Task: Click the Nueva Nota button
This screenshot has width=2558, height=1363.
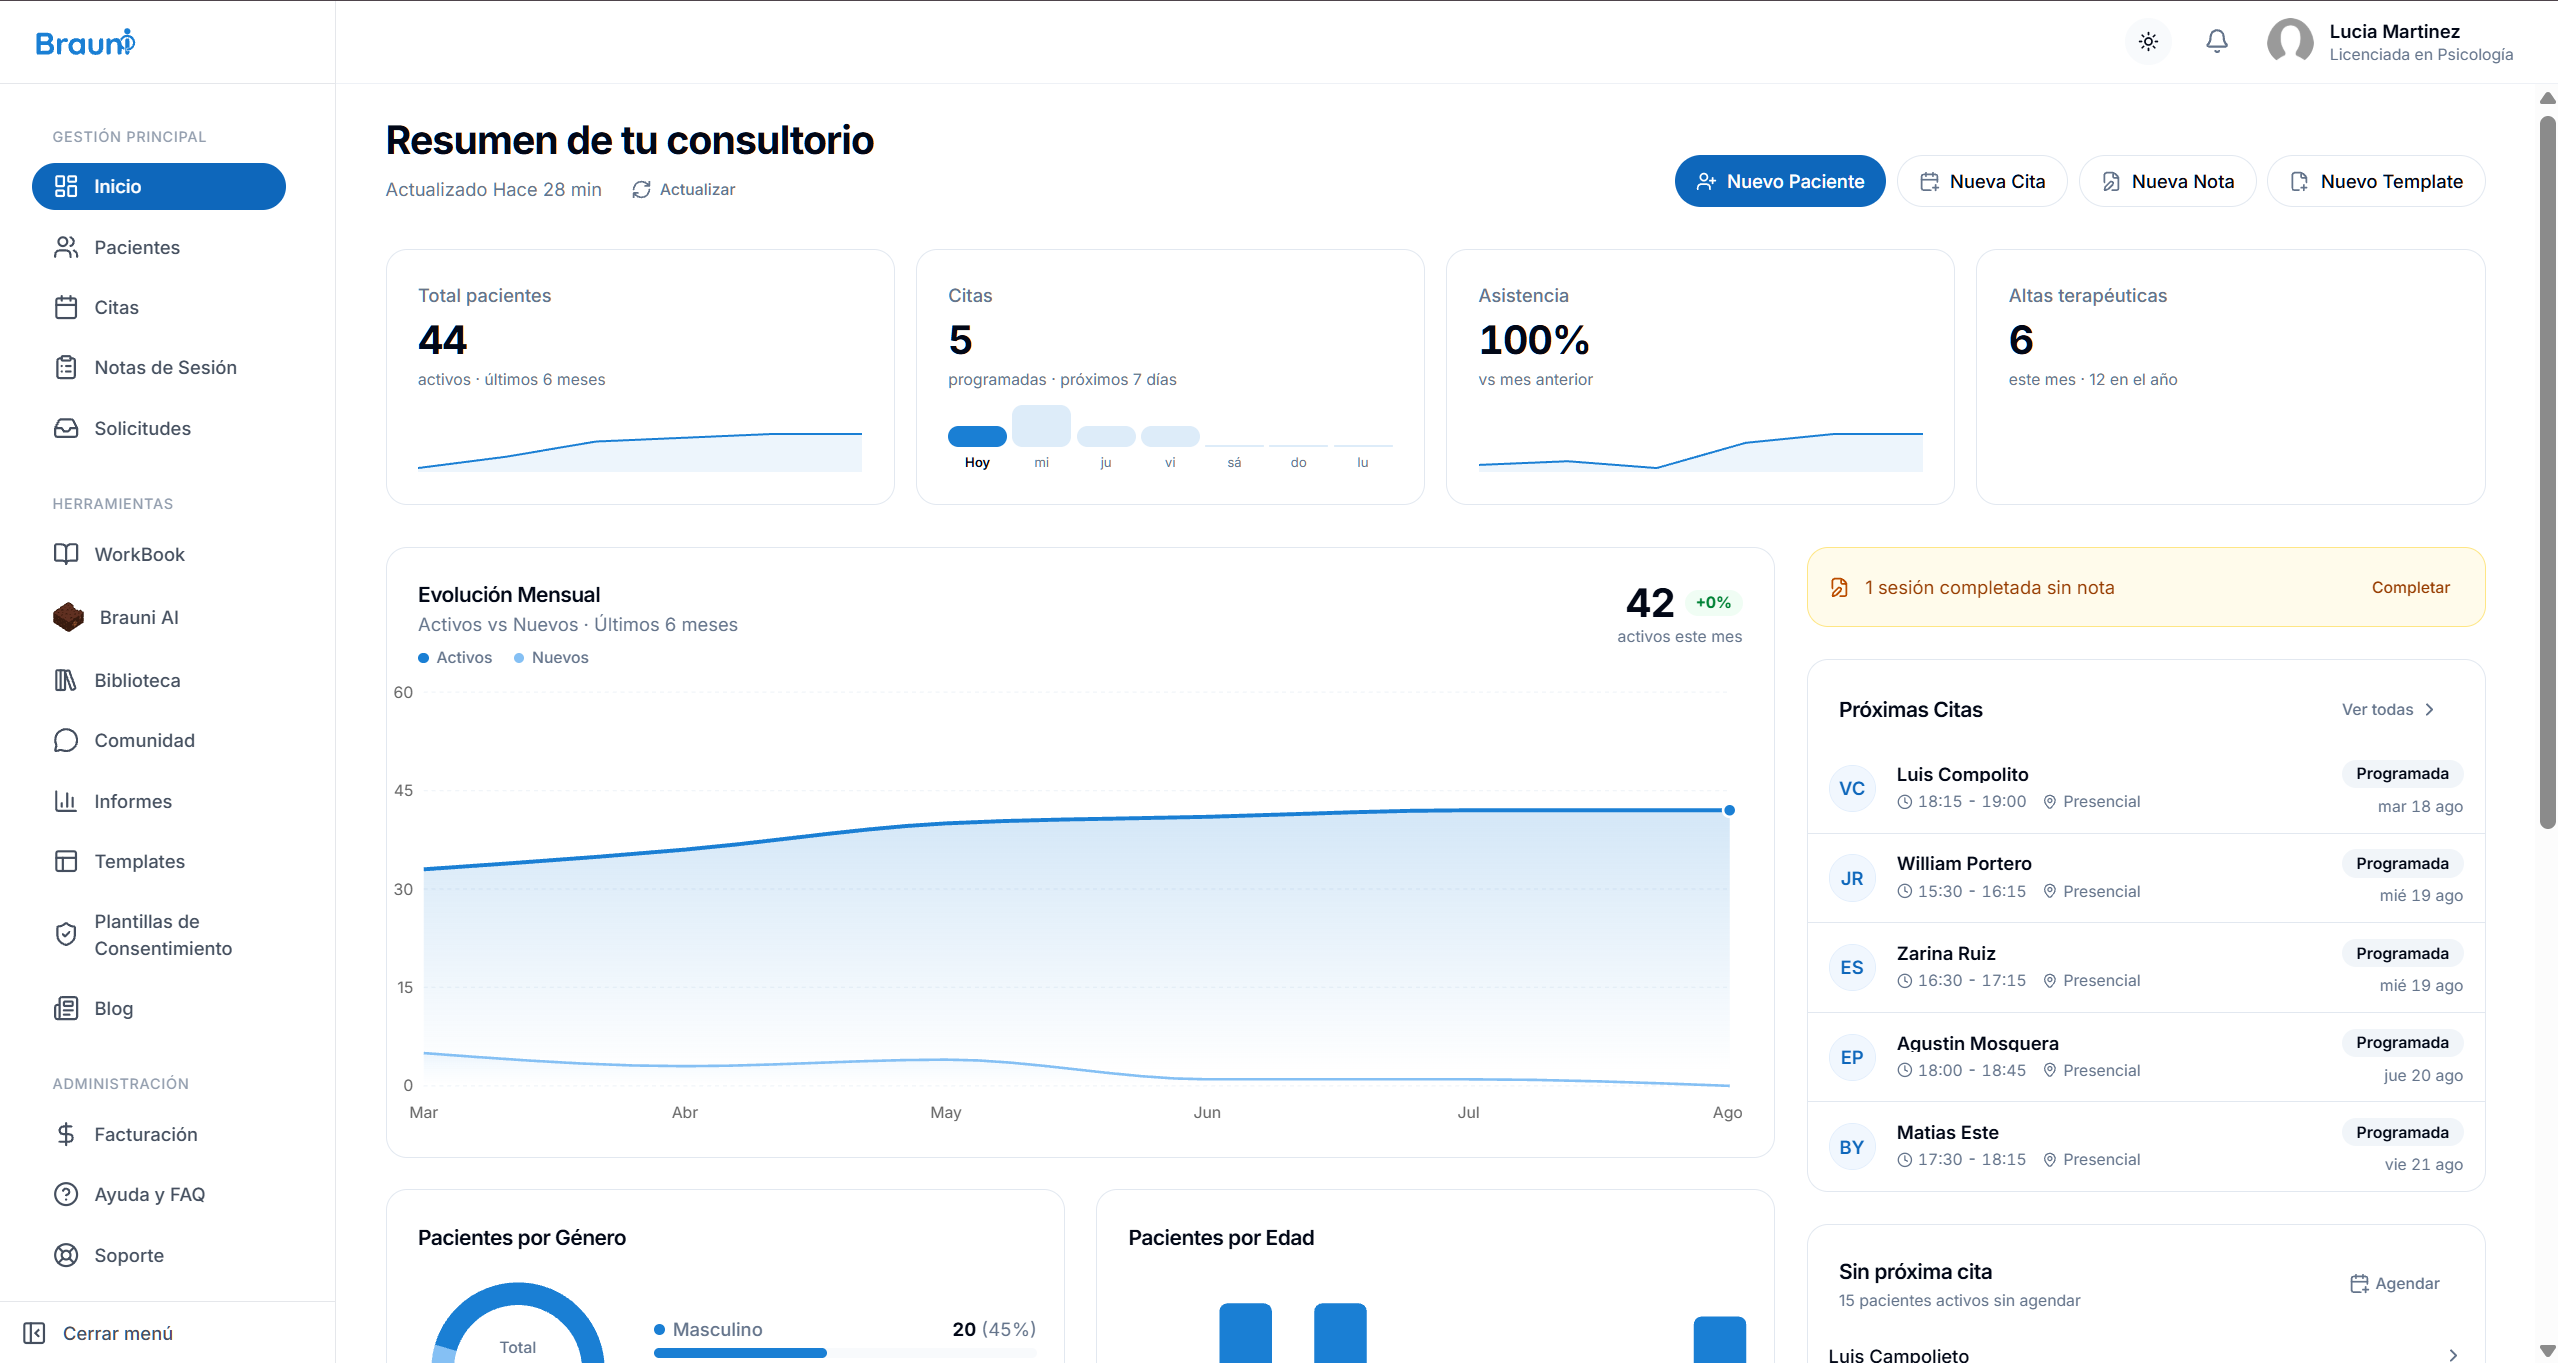Action: click(x=2167, y=181)
